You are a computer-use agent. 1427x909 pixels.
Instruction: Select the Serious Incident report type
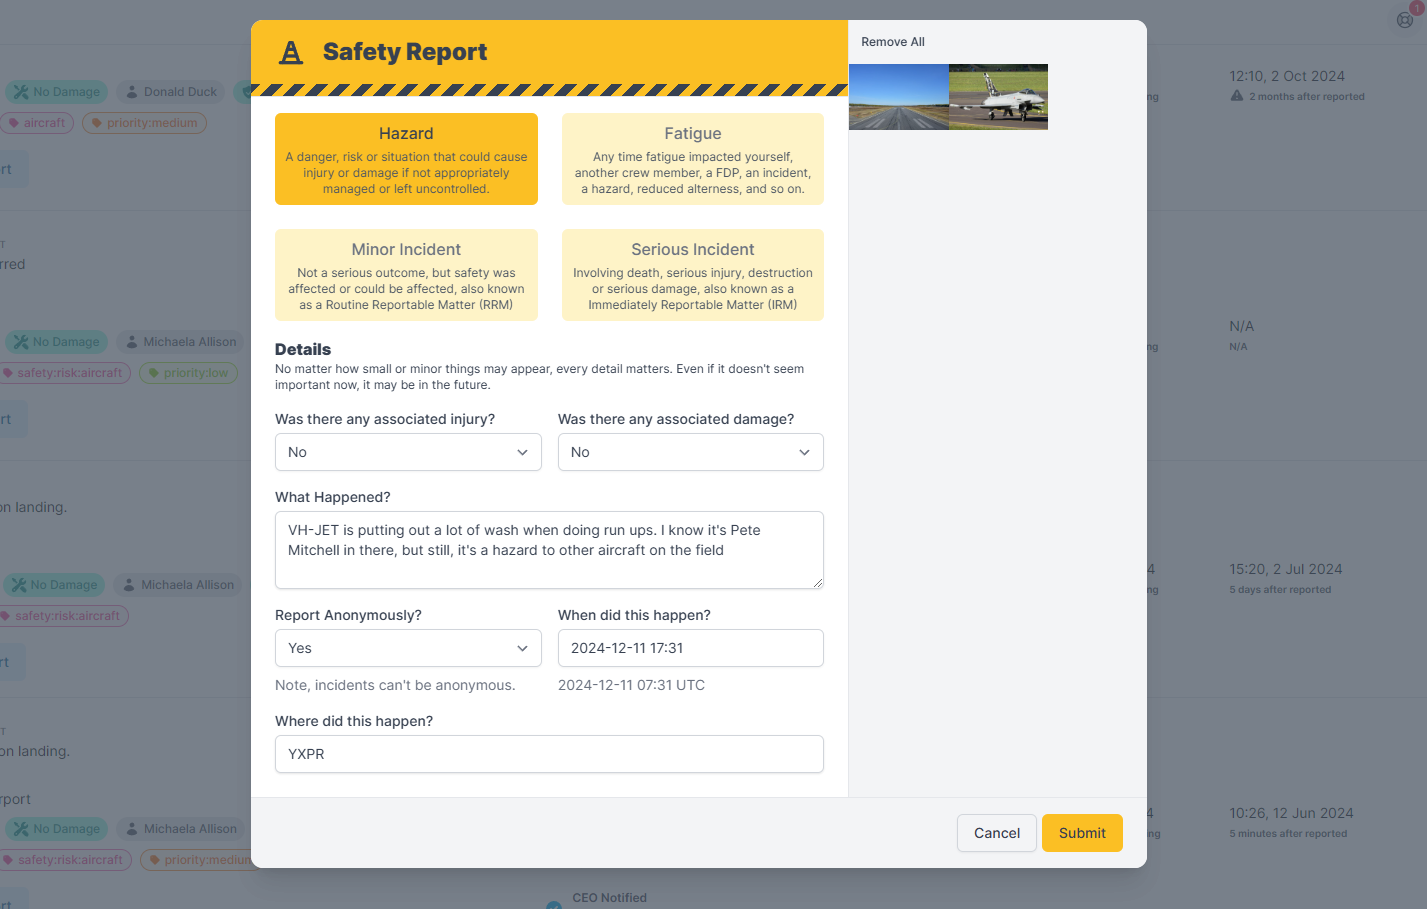pyautogui.click(x=691, y=275)
